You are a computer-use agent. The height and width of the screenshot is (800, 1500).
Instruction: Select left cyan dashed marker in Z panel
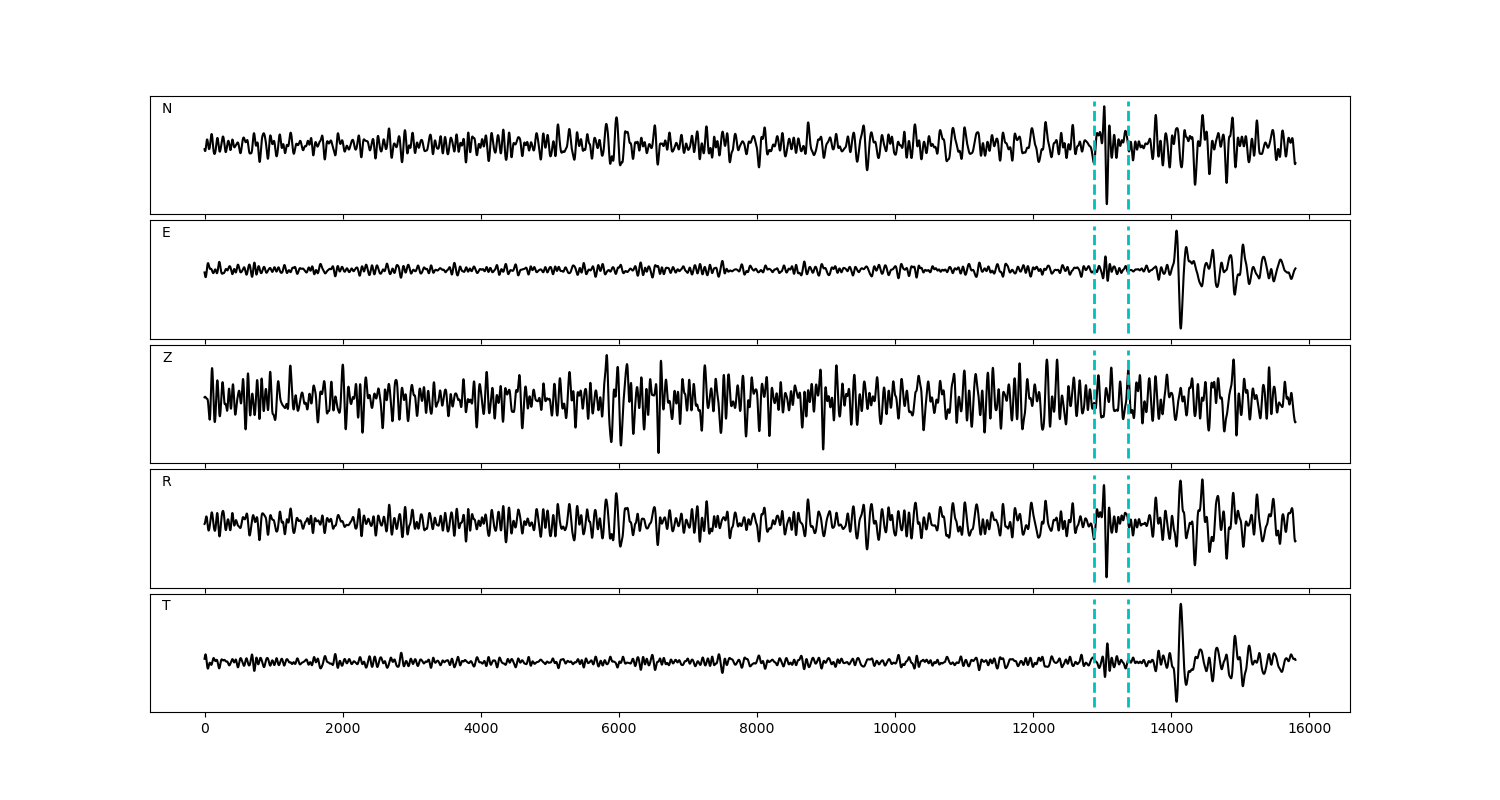[1094, 430]
